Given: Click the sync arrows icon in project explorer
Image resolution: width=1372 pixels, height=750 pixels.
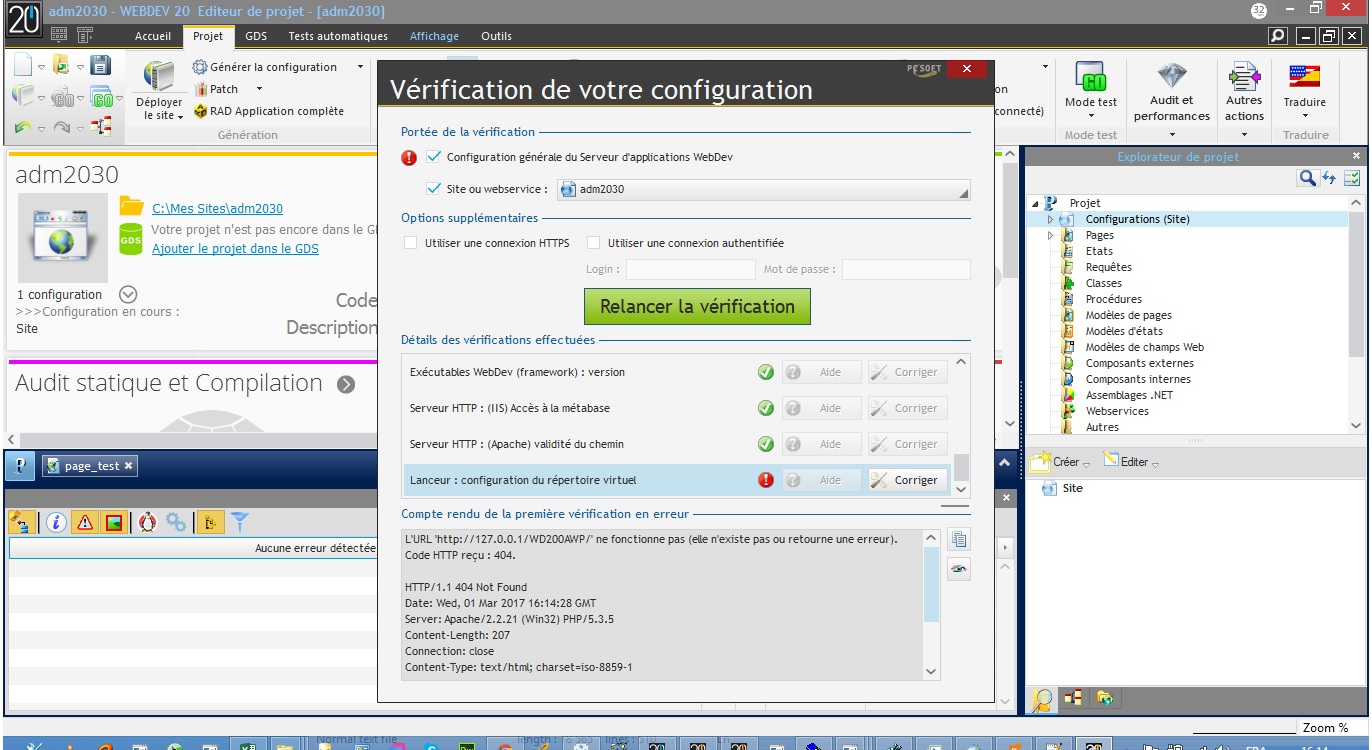Looking at the screenshot, I should point(1329,178).
